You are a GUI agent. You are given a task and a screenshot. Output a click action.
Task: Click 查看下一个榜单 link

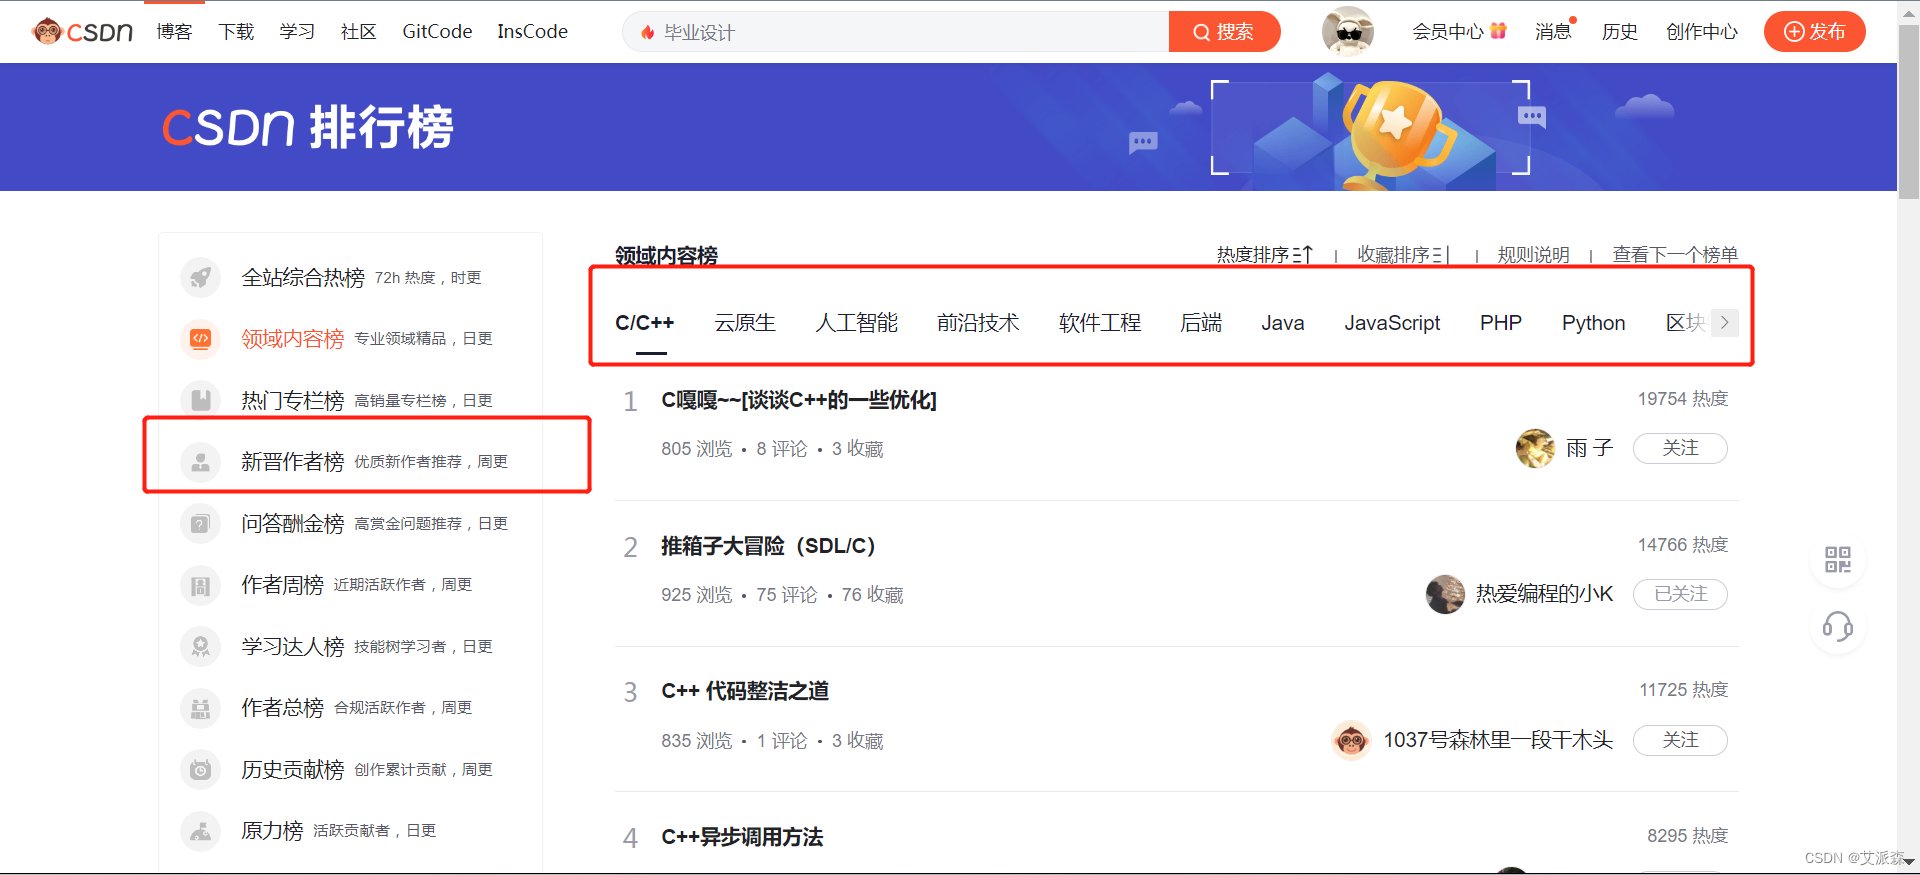point(1675,255)
